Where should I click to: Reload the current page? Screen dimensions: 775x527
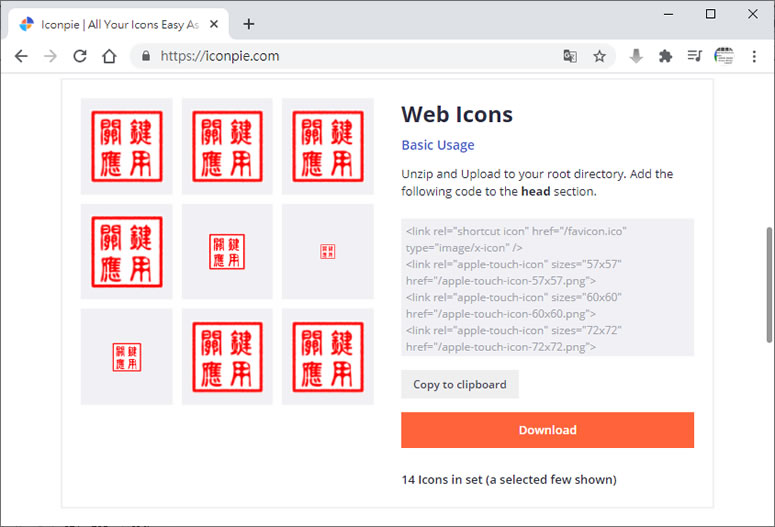(x=80, y=57)
